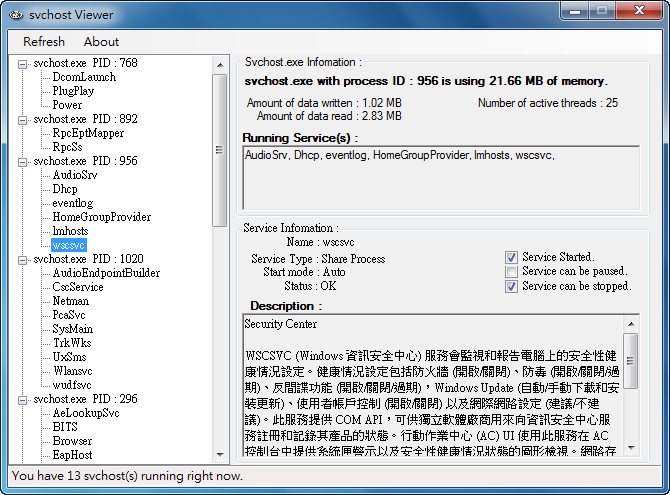Viewport: 670px width, 495px height.
Task: Collapse the svchost.exe PID : 892 node
Action: [x=22, y=120]
